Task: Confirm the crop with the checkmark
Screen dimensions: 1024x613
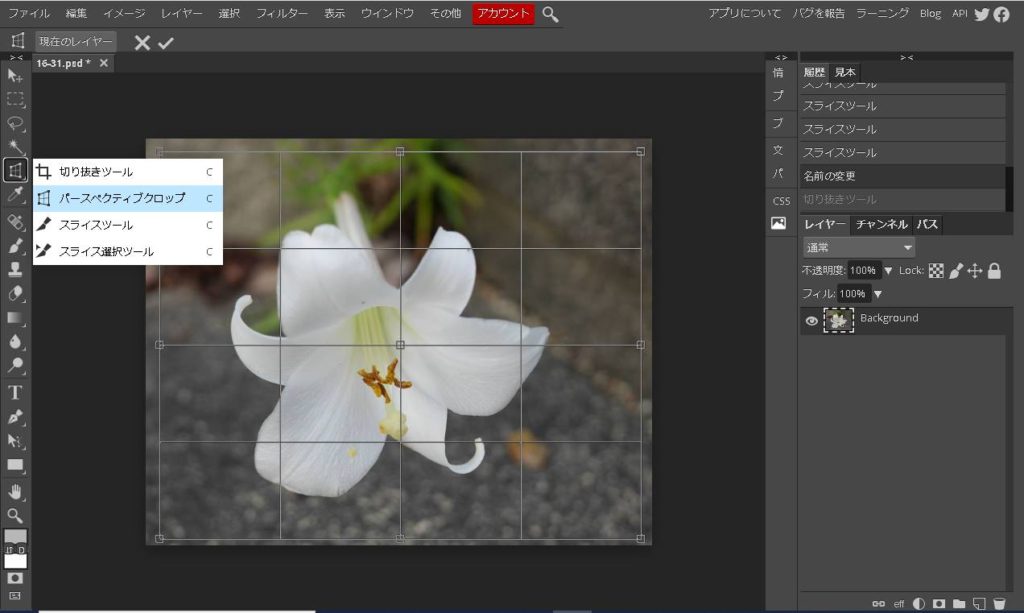Action: (x=166, y=42)
